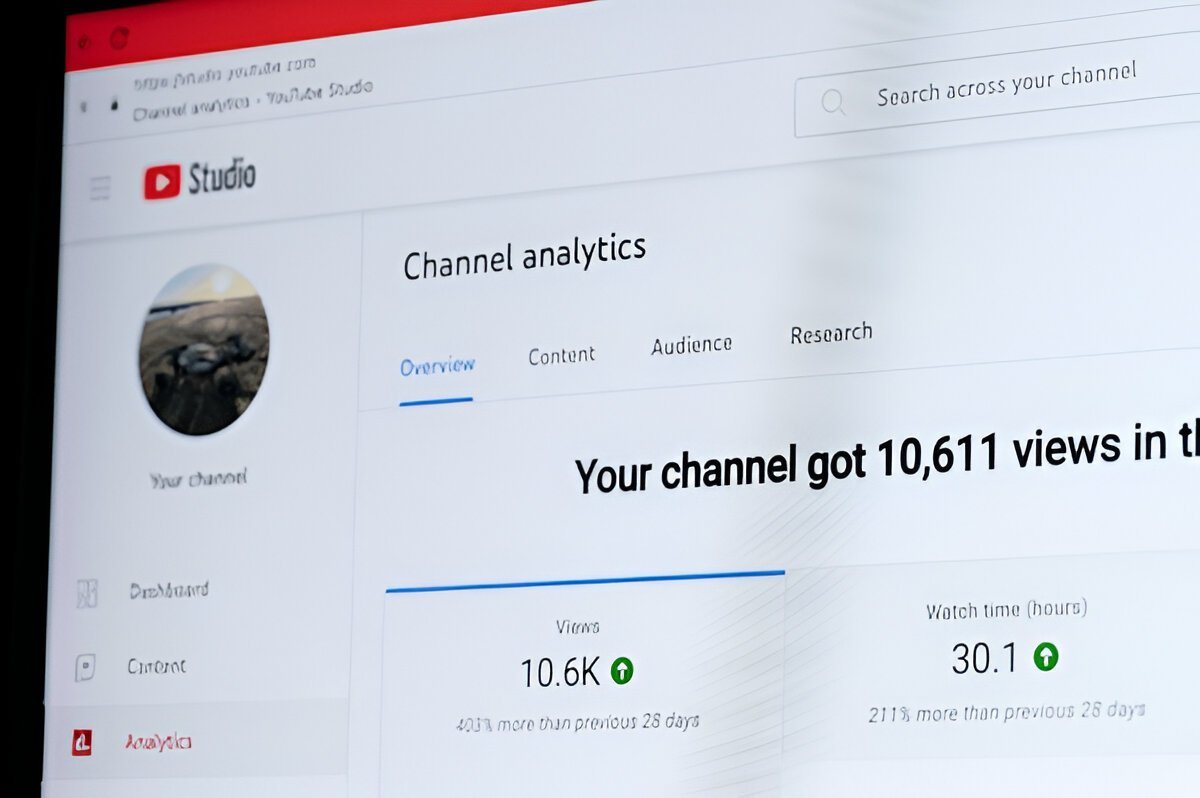Switch to the Content analytics tab
The width and height of the screenshot is (1200, 798).
[561, 356]
